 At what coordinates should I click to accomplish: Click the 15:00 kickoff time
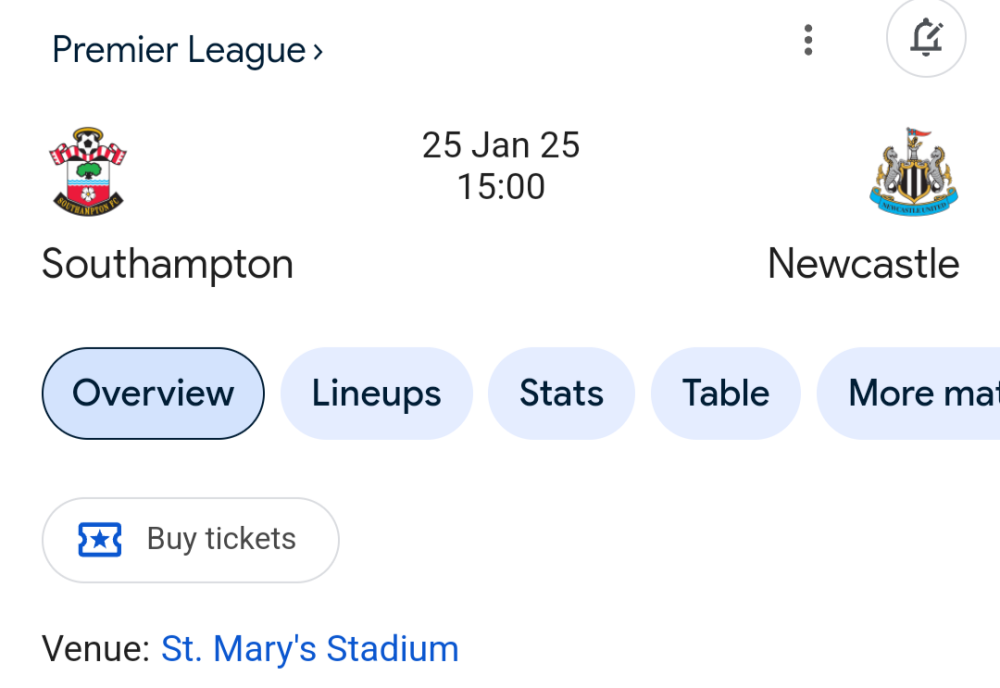click(501, 187)
